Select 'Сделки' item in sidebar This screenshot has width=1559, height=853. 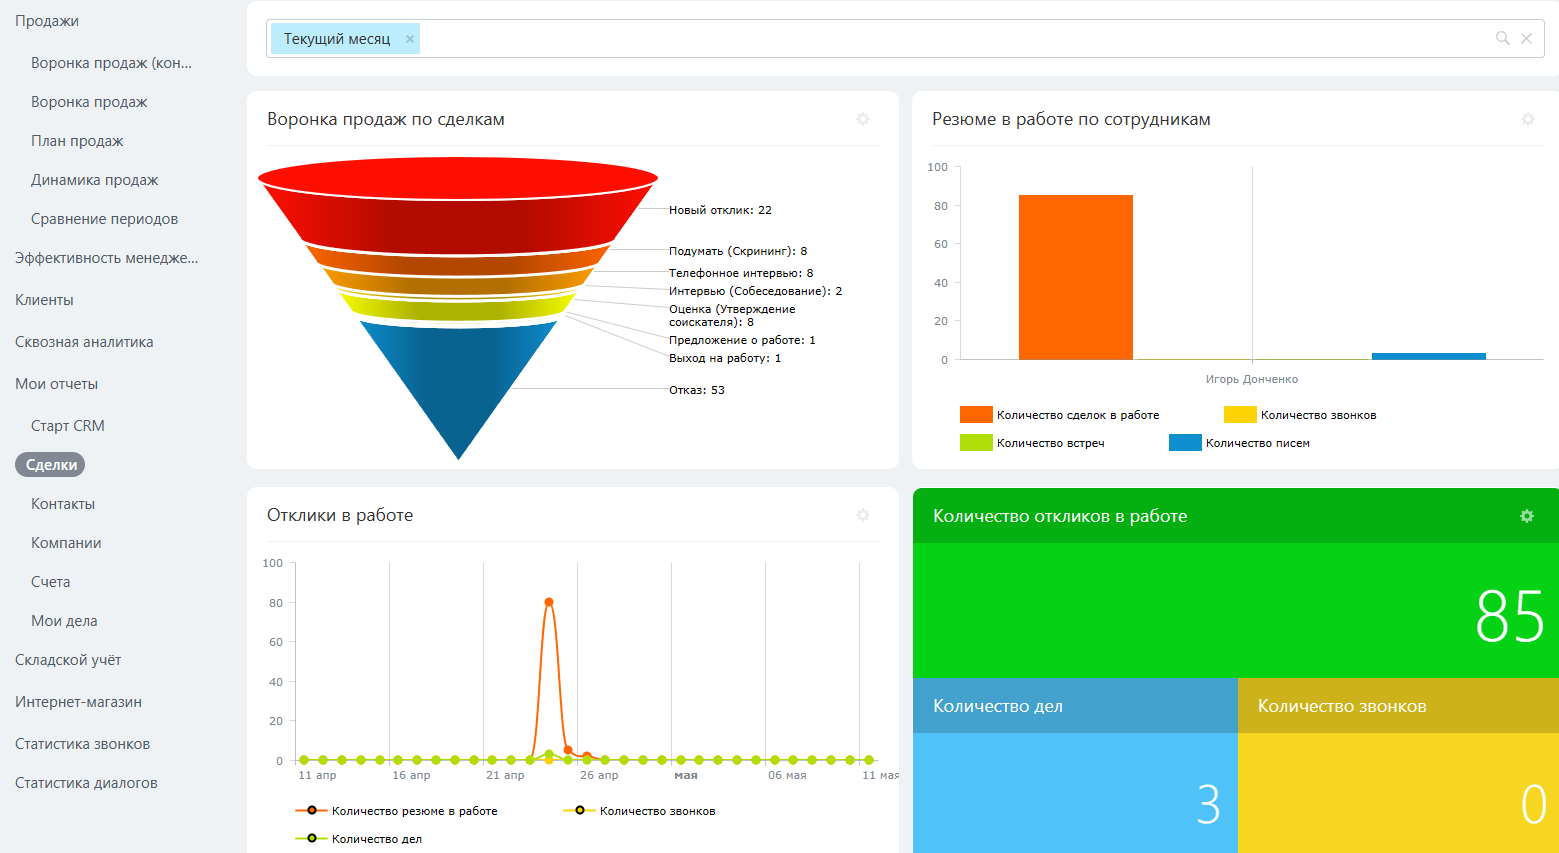[x=51, y=465]
